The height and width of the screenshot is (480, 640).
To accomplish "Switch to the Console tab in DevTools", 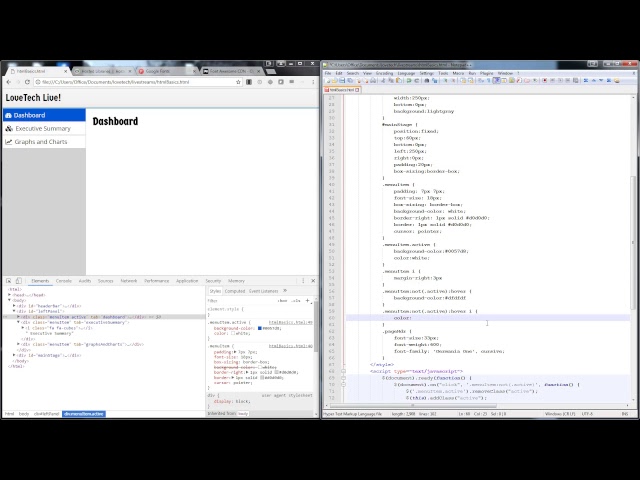I will tap(64, 281).
